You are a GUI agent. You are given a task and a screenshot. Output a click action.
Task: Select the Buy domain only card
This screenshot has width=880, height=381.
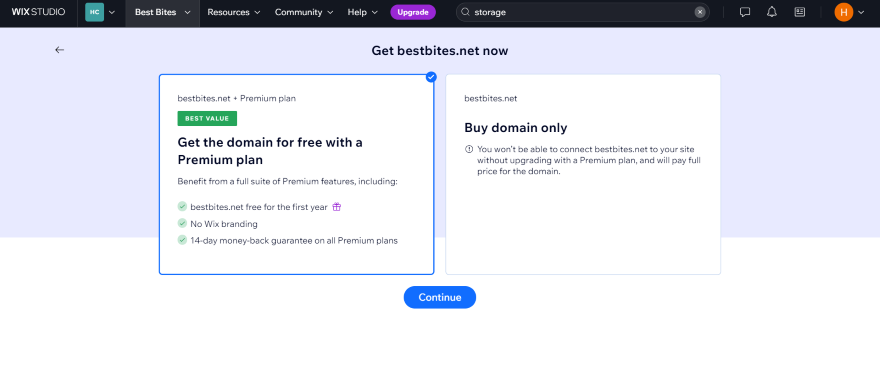[x=583, y=174]
